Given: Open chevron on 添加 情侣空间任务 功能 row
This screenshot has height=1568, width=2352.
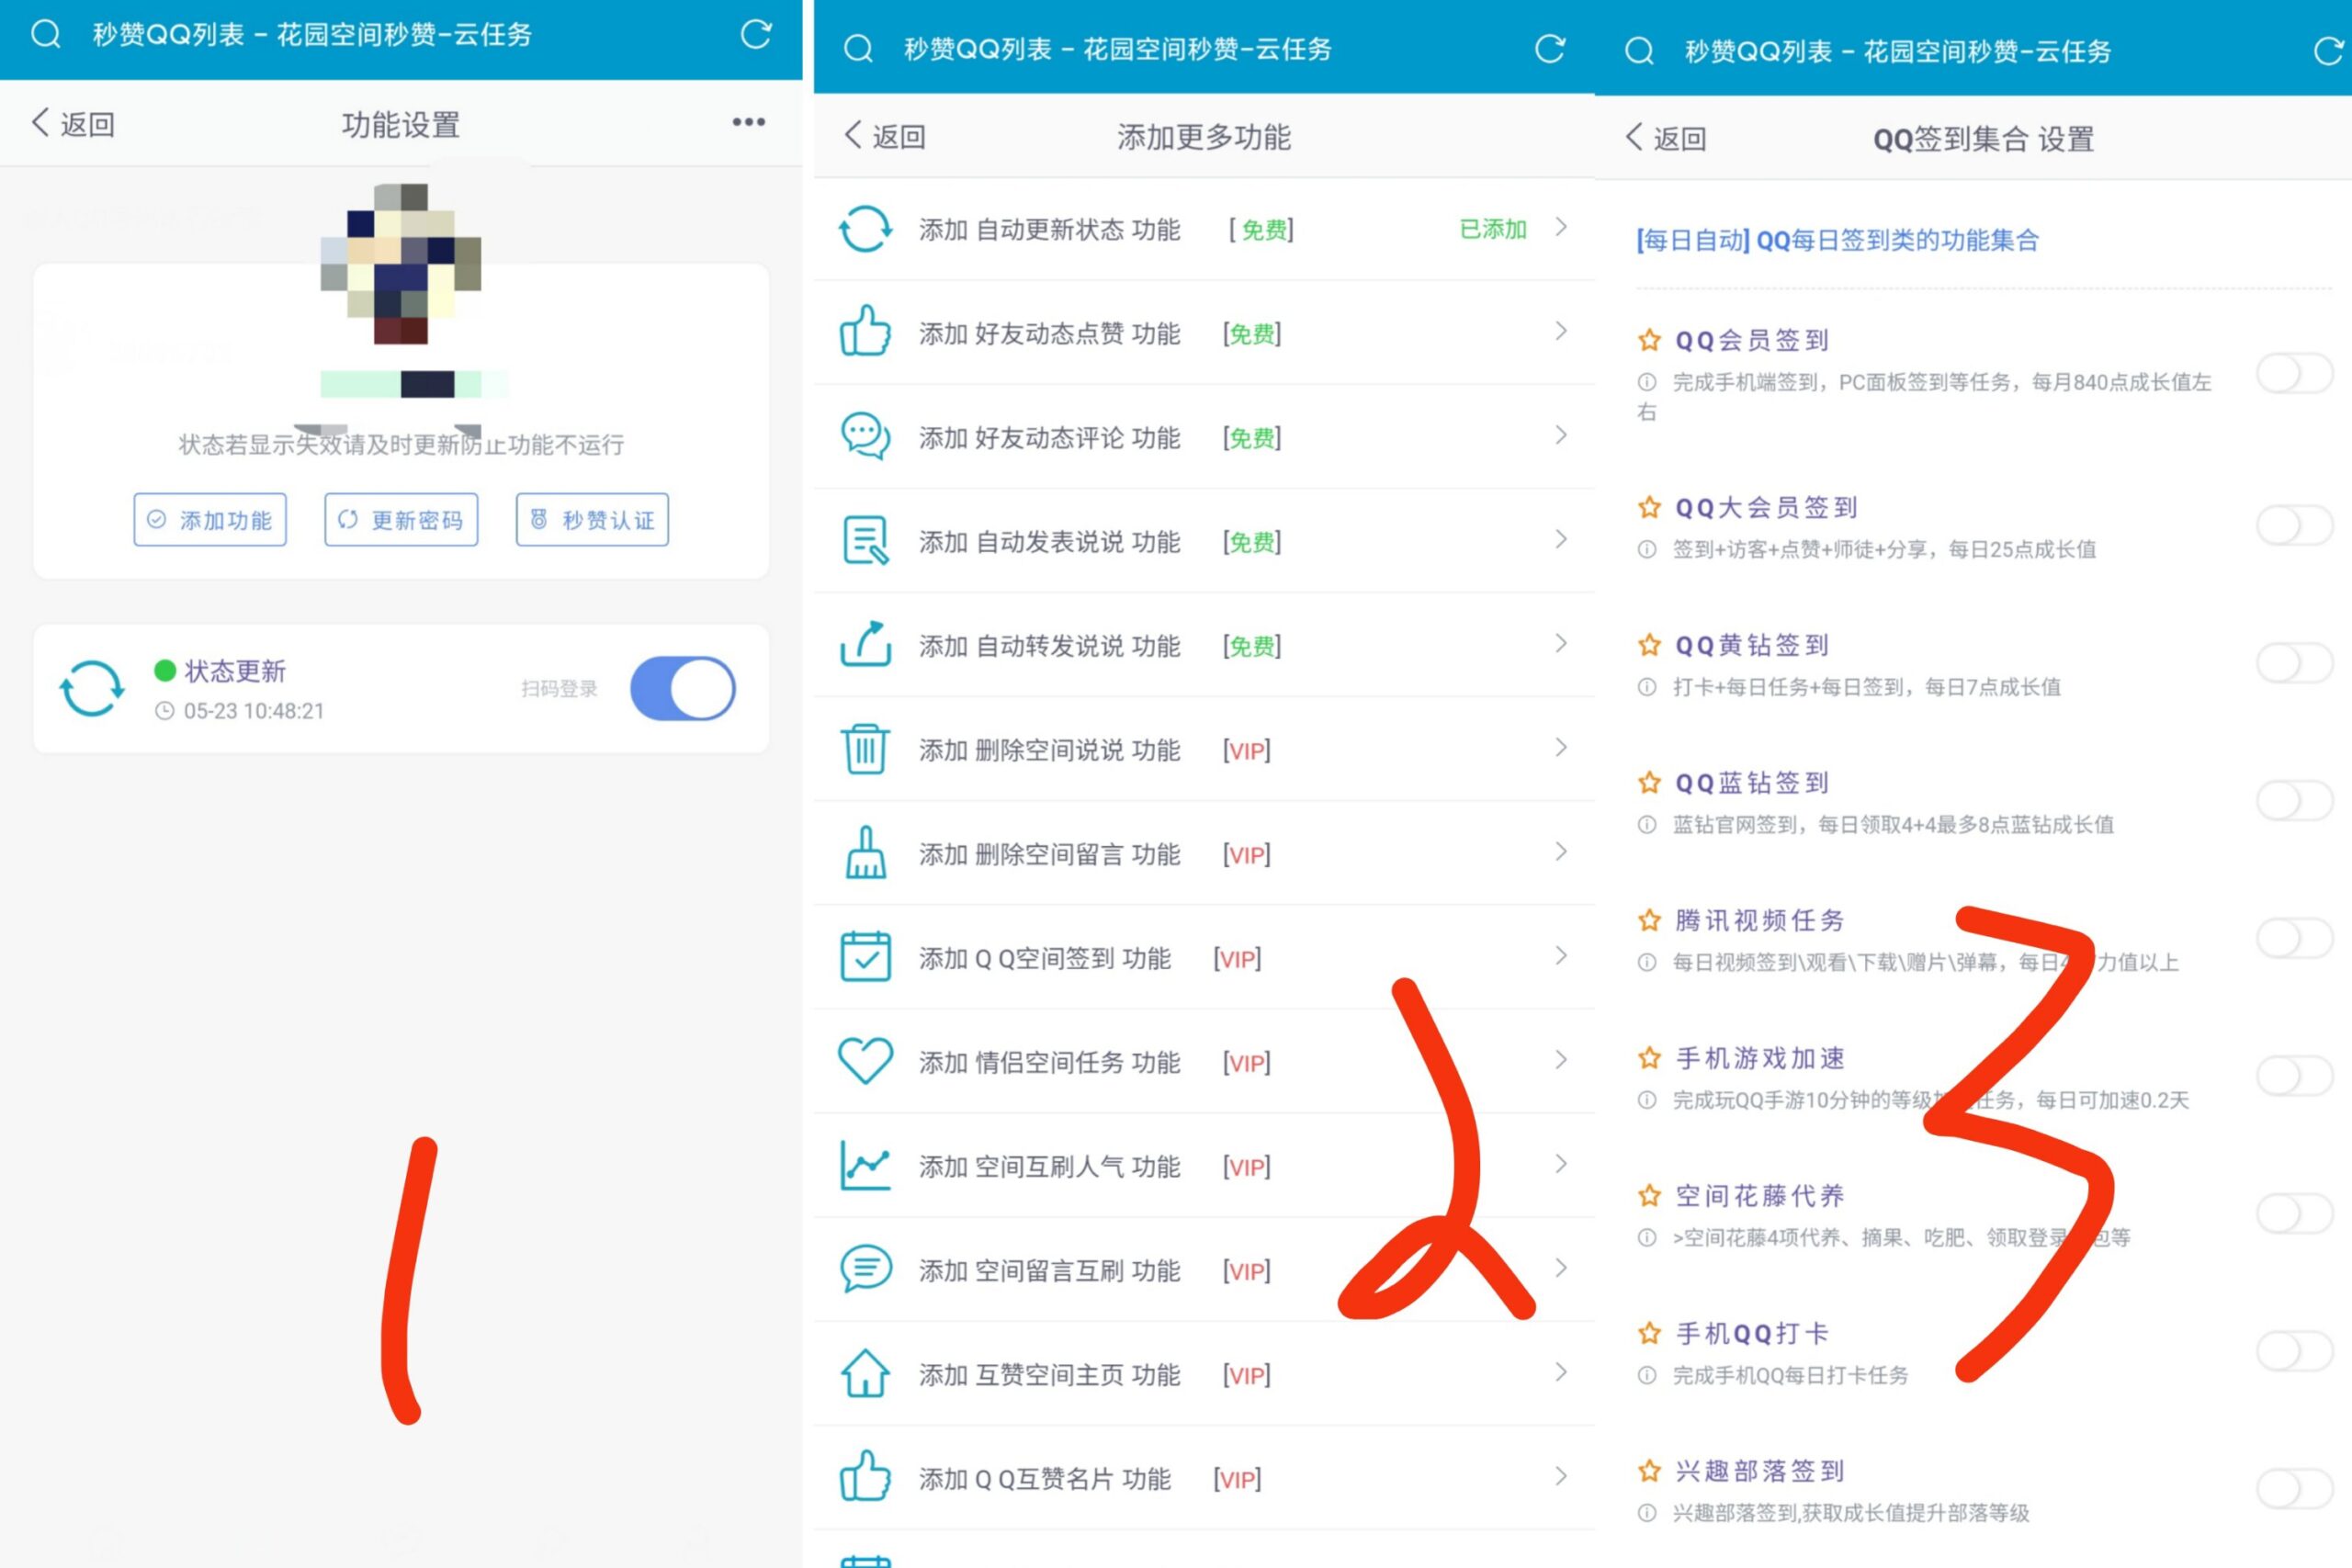Looking at the screenshot, I should pyautogui.click(x=1561, y=1059).
